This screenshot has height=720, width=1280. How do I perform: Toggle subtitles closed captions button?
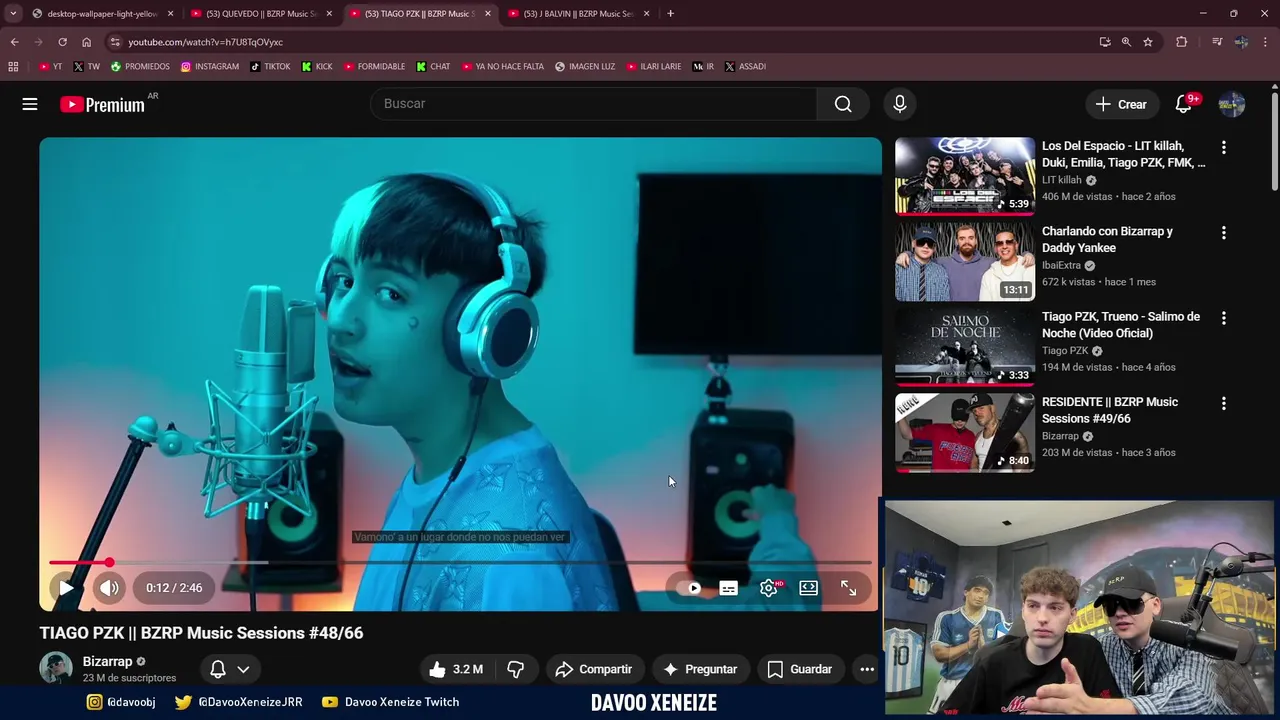(x=728, y=588)
